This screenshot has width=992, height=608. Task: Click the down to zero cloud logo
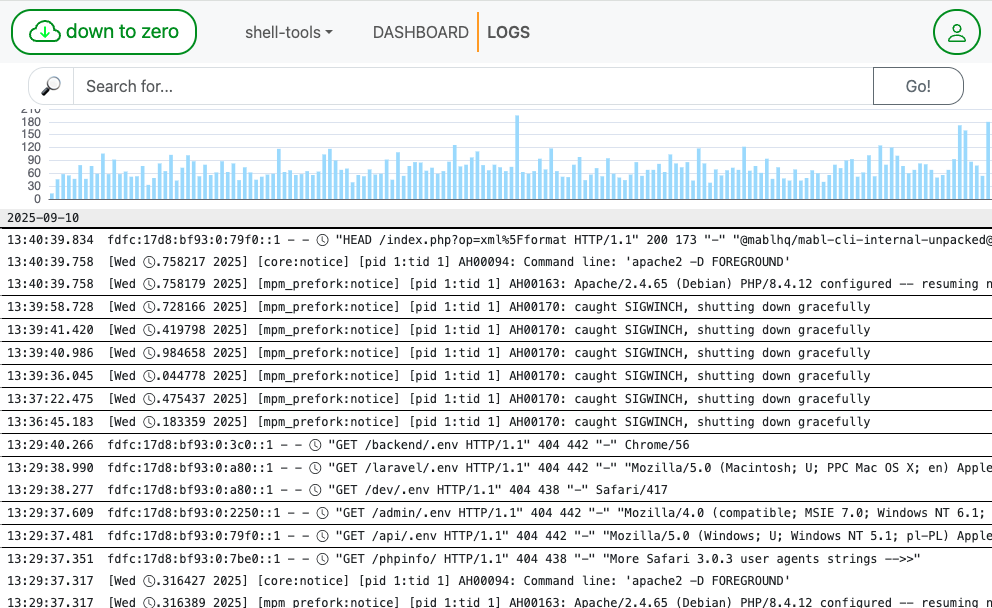(104, 32)
